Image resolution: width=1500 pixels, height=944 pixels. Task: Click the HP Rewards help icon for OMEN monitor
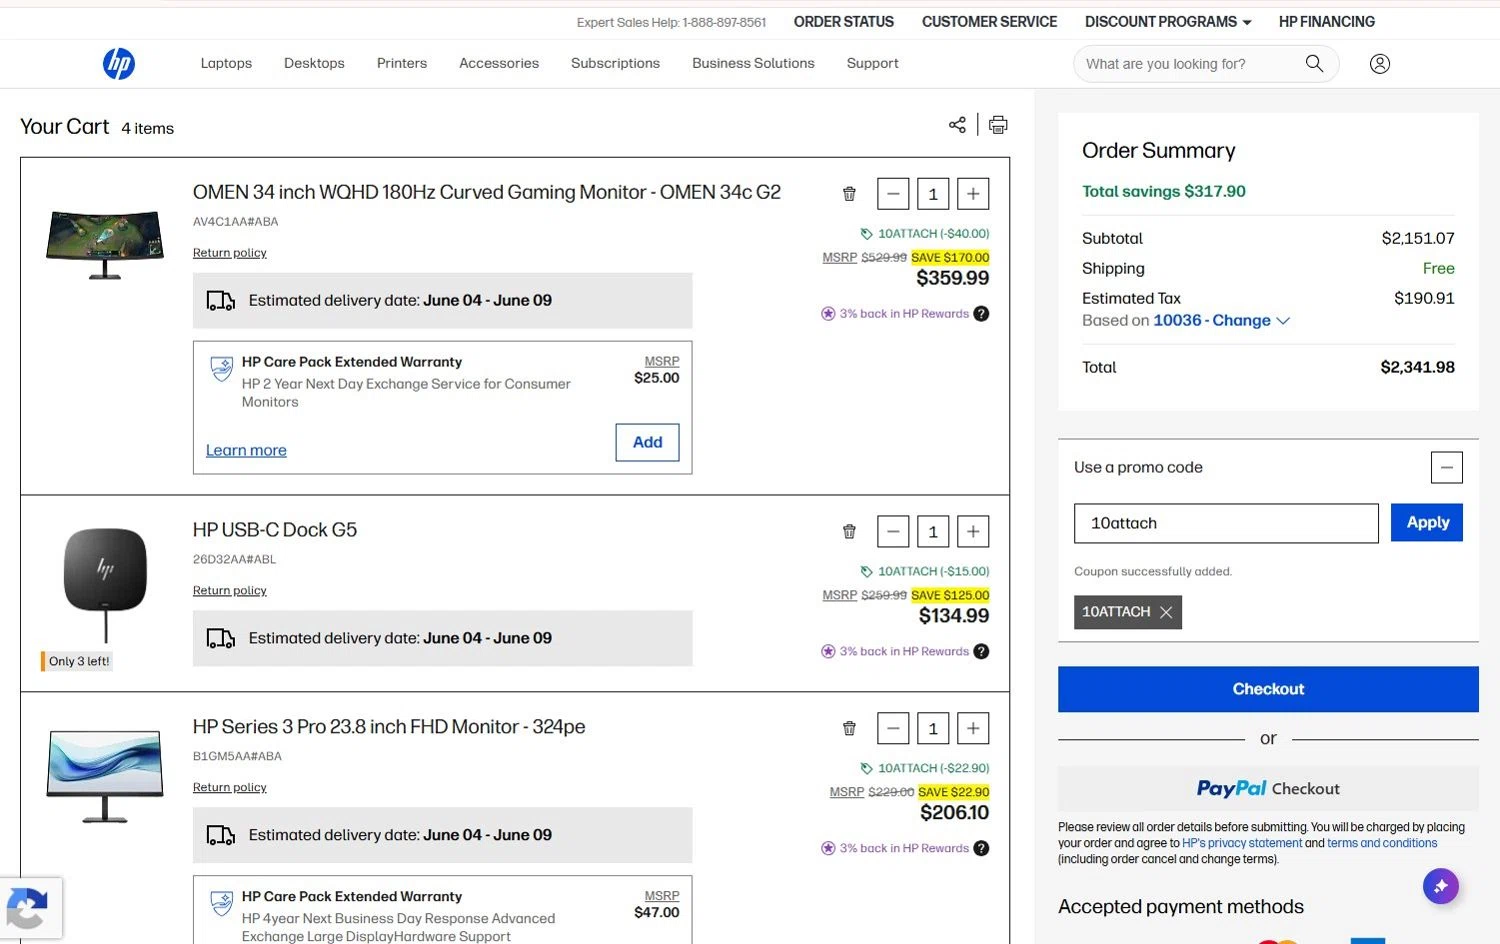981,314
